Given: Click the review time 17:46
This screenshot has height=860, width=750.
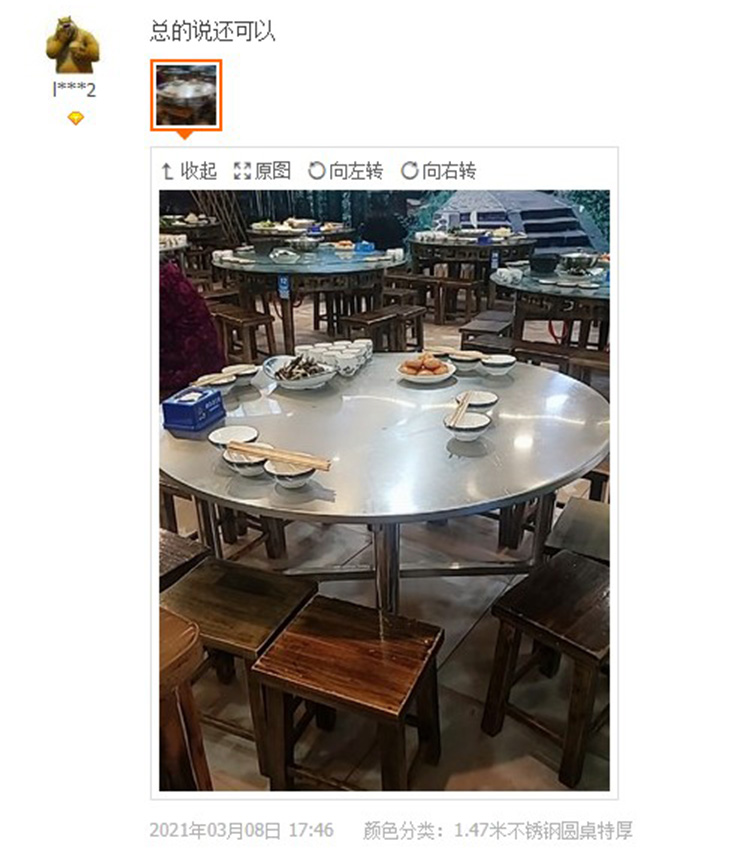Looking at the screenshot, I should [311, 830].
